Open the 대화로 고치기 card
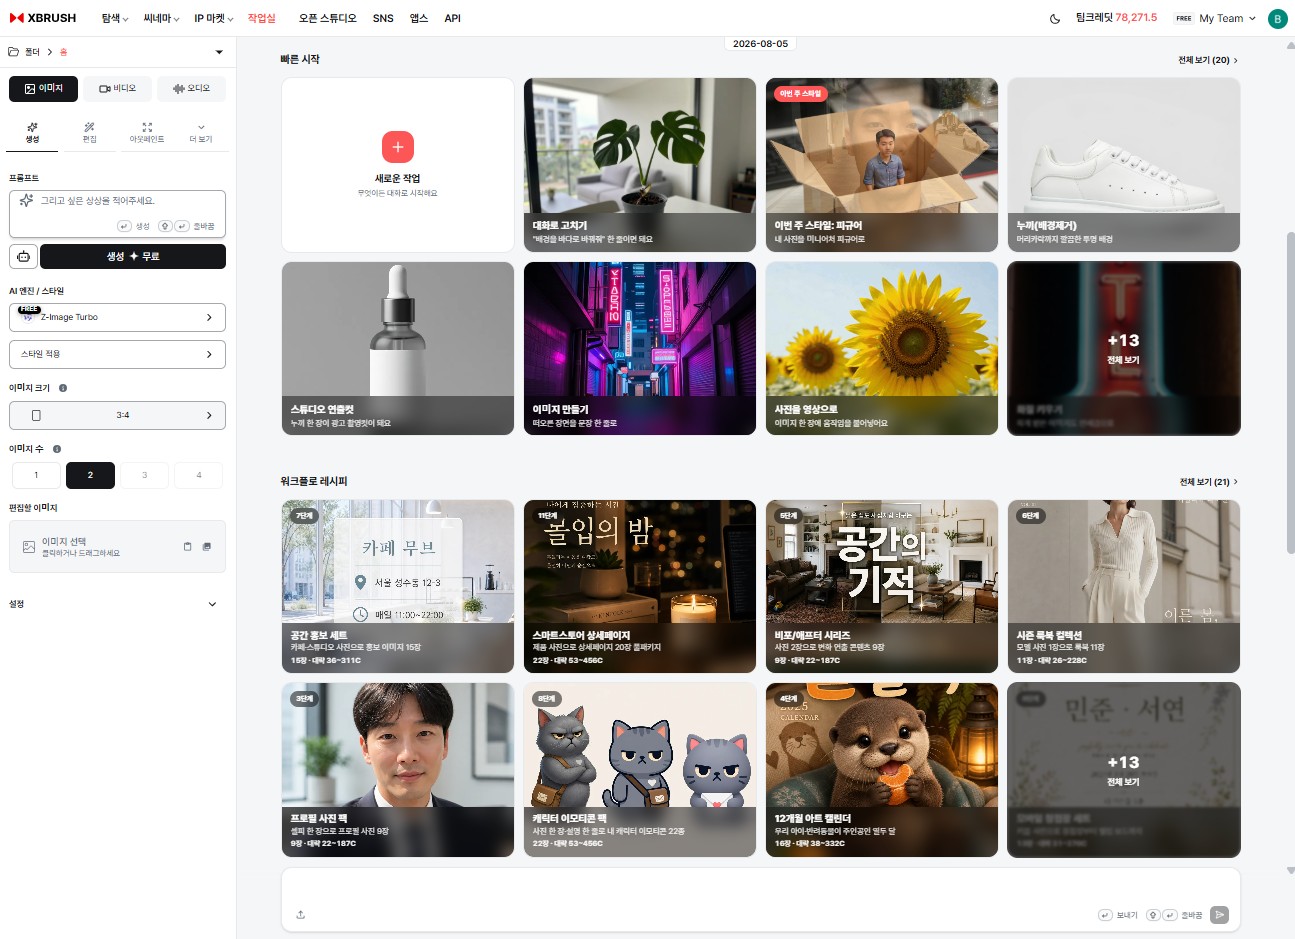Screen dimensions: 1295x939 coord(640,165)
